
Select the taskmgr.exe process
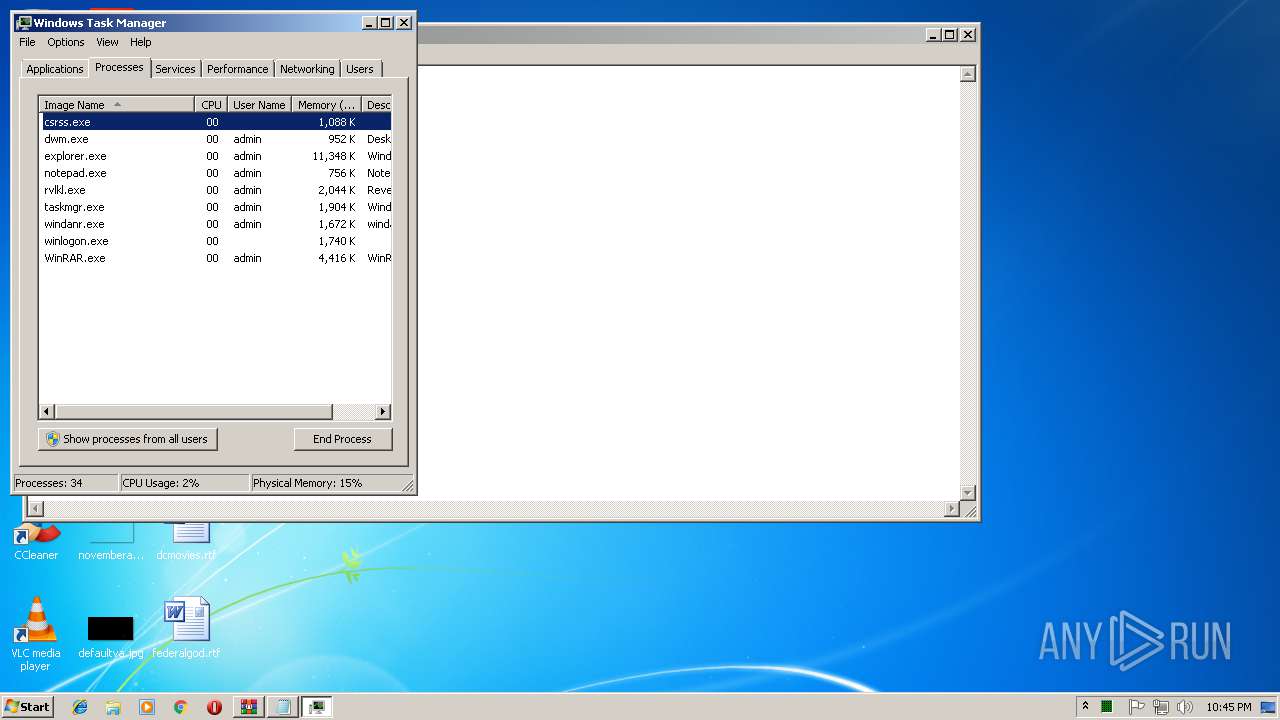coord(215,207)
